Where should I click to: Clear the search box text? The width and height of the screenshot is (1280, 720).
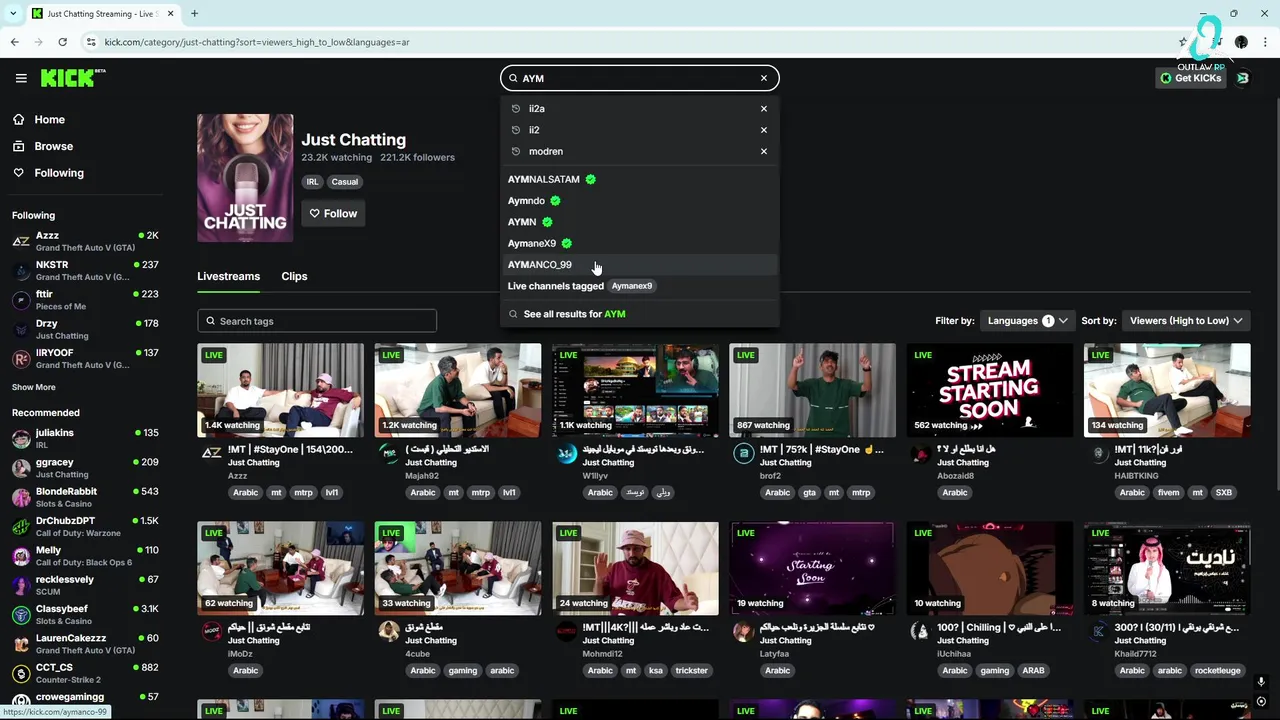[764, 78]
